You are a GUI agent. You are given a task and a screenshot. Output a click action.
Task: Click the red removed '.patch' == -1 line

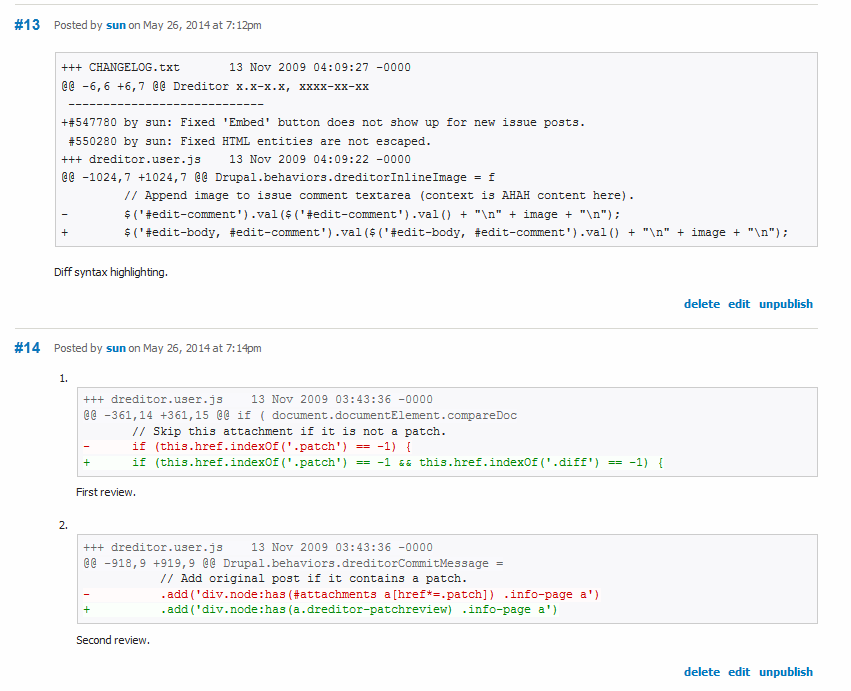click(247, 447)
